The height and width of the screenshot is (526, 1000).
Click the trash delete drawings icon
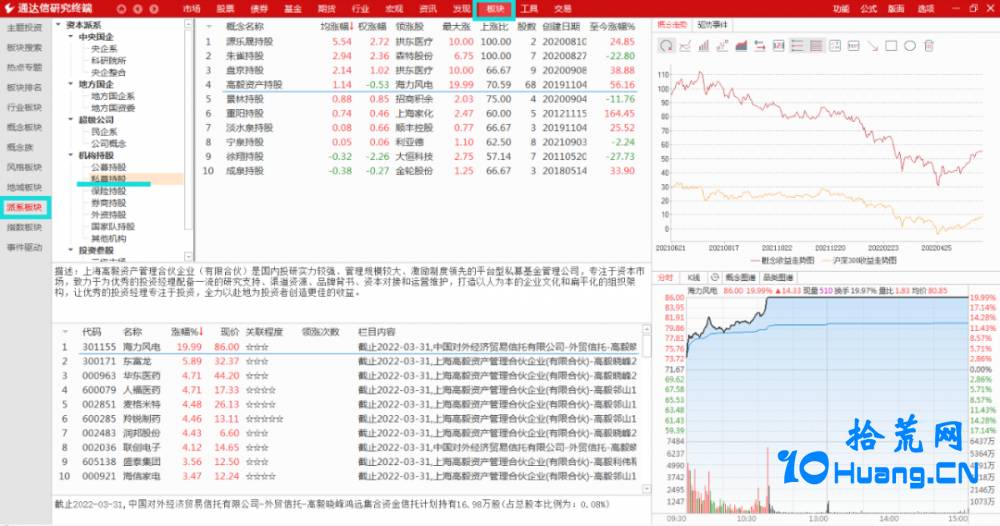[x=929, y=46]
